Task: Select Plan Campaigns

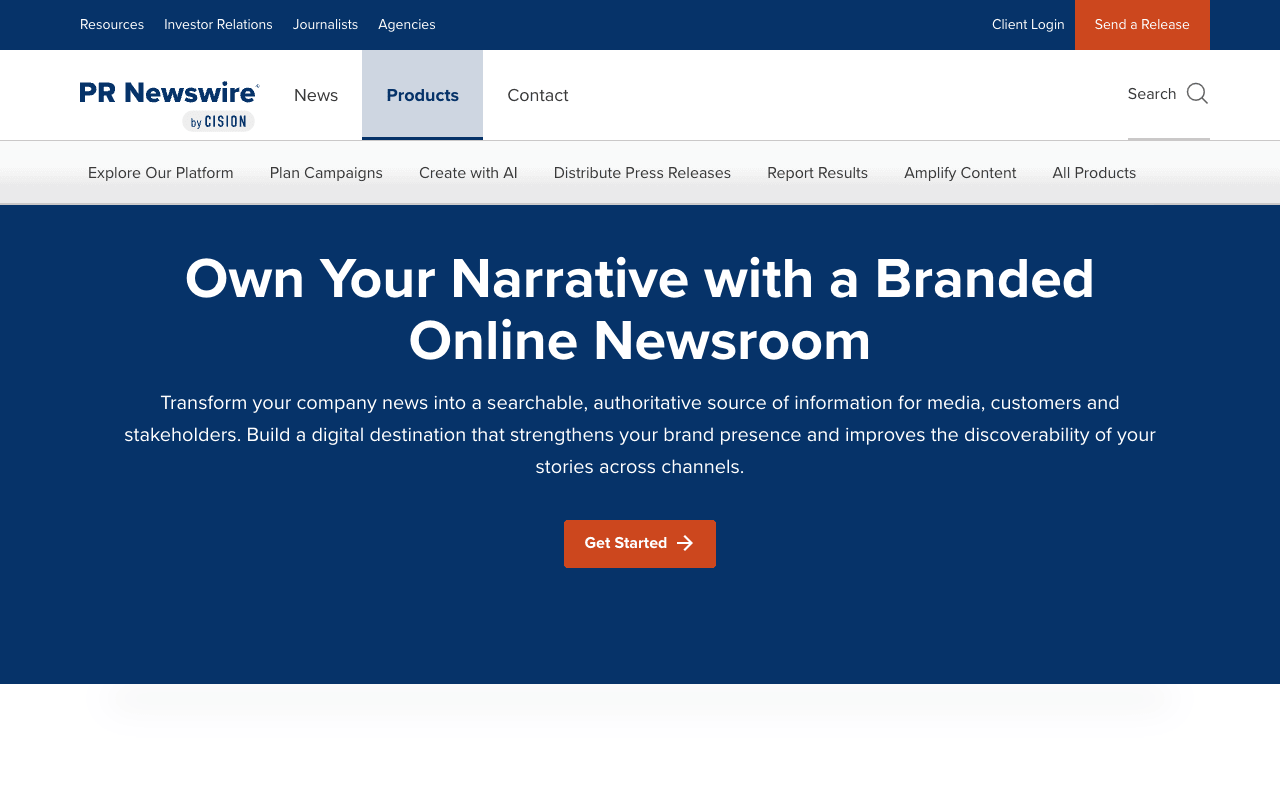Action: pos(326,173)
